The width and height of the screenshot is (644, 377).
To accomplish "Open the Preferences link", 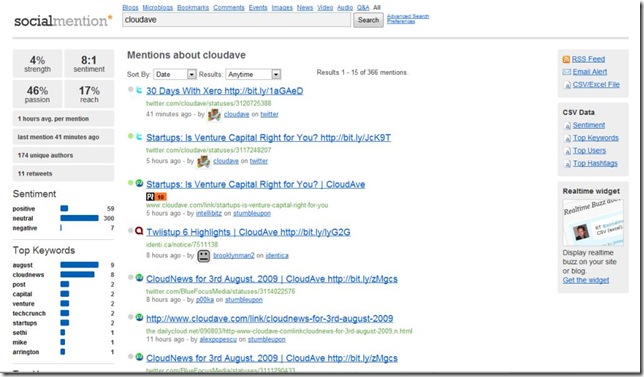I will (x=401, y=21).
